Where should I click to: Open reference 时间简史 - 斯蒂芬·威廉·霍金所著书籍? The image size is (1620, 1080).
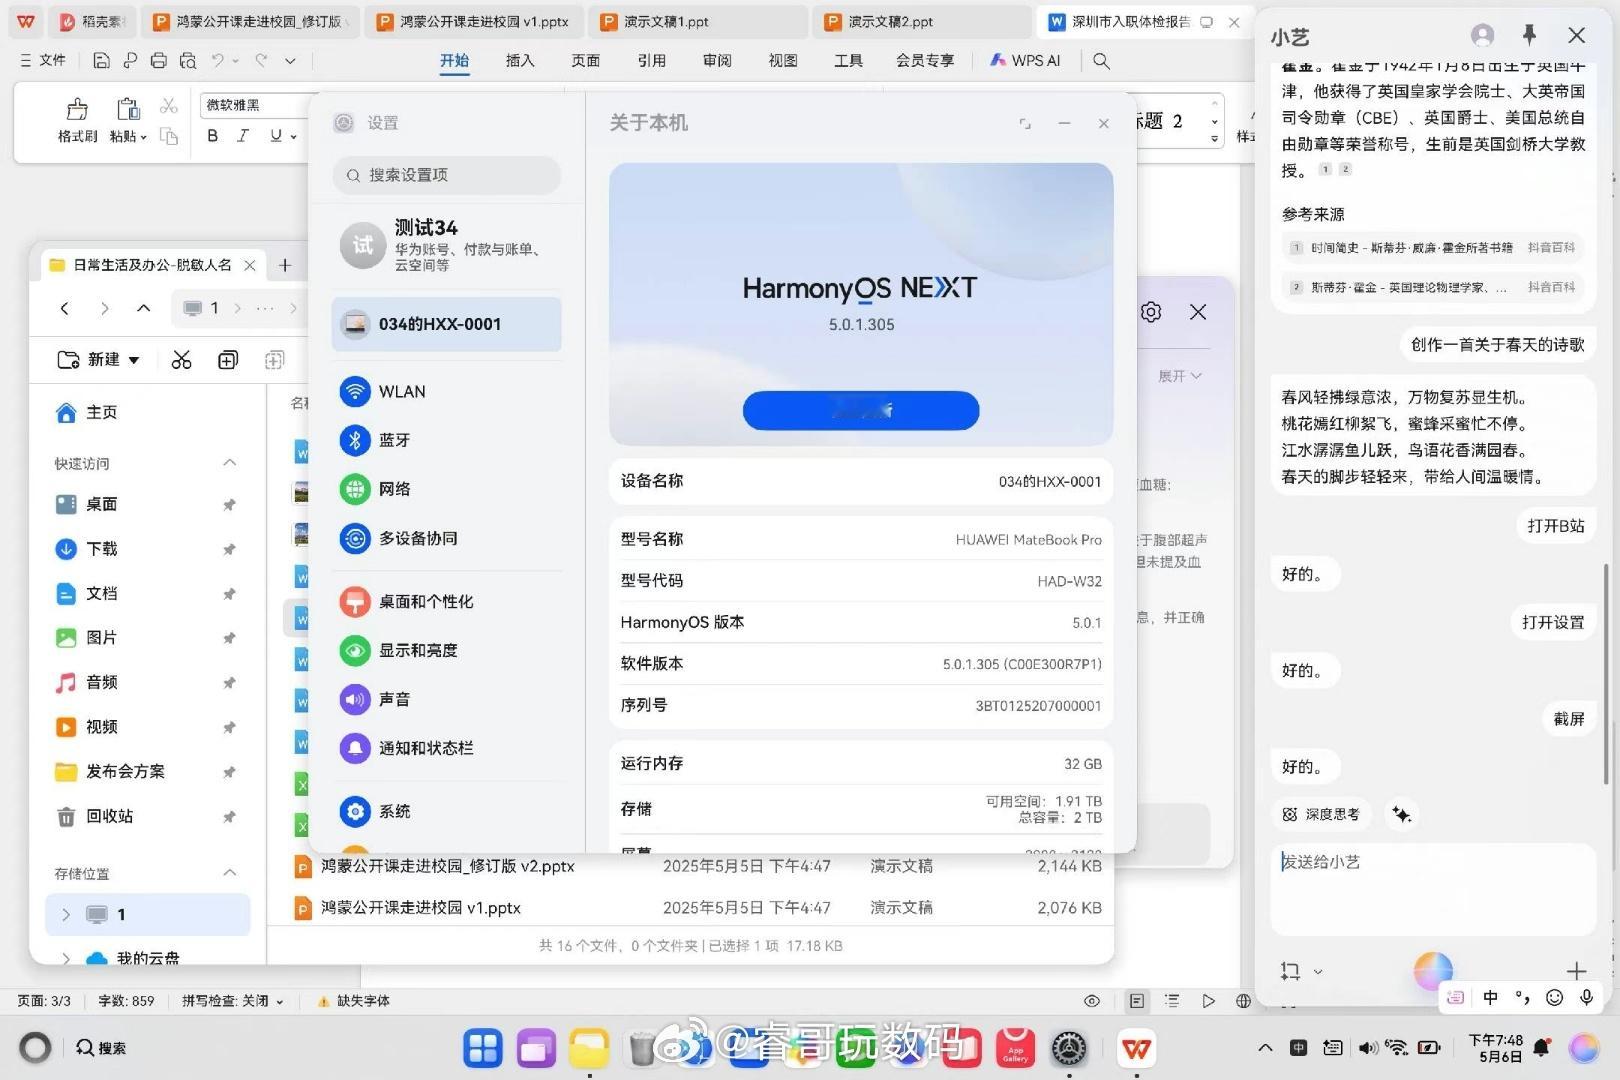pyautogui.click(x=1432, y=248)
